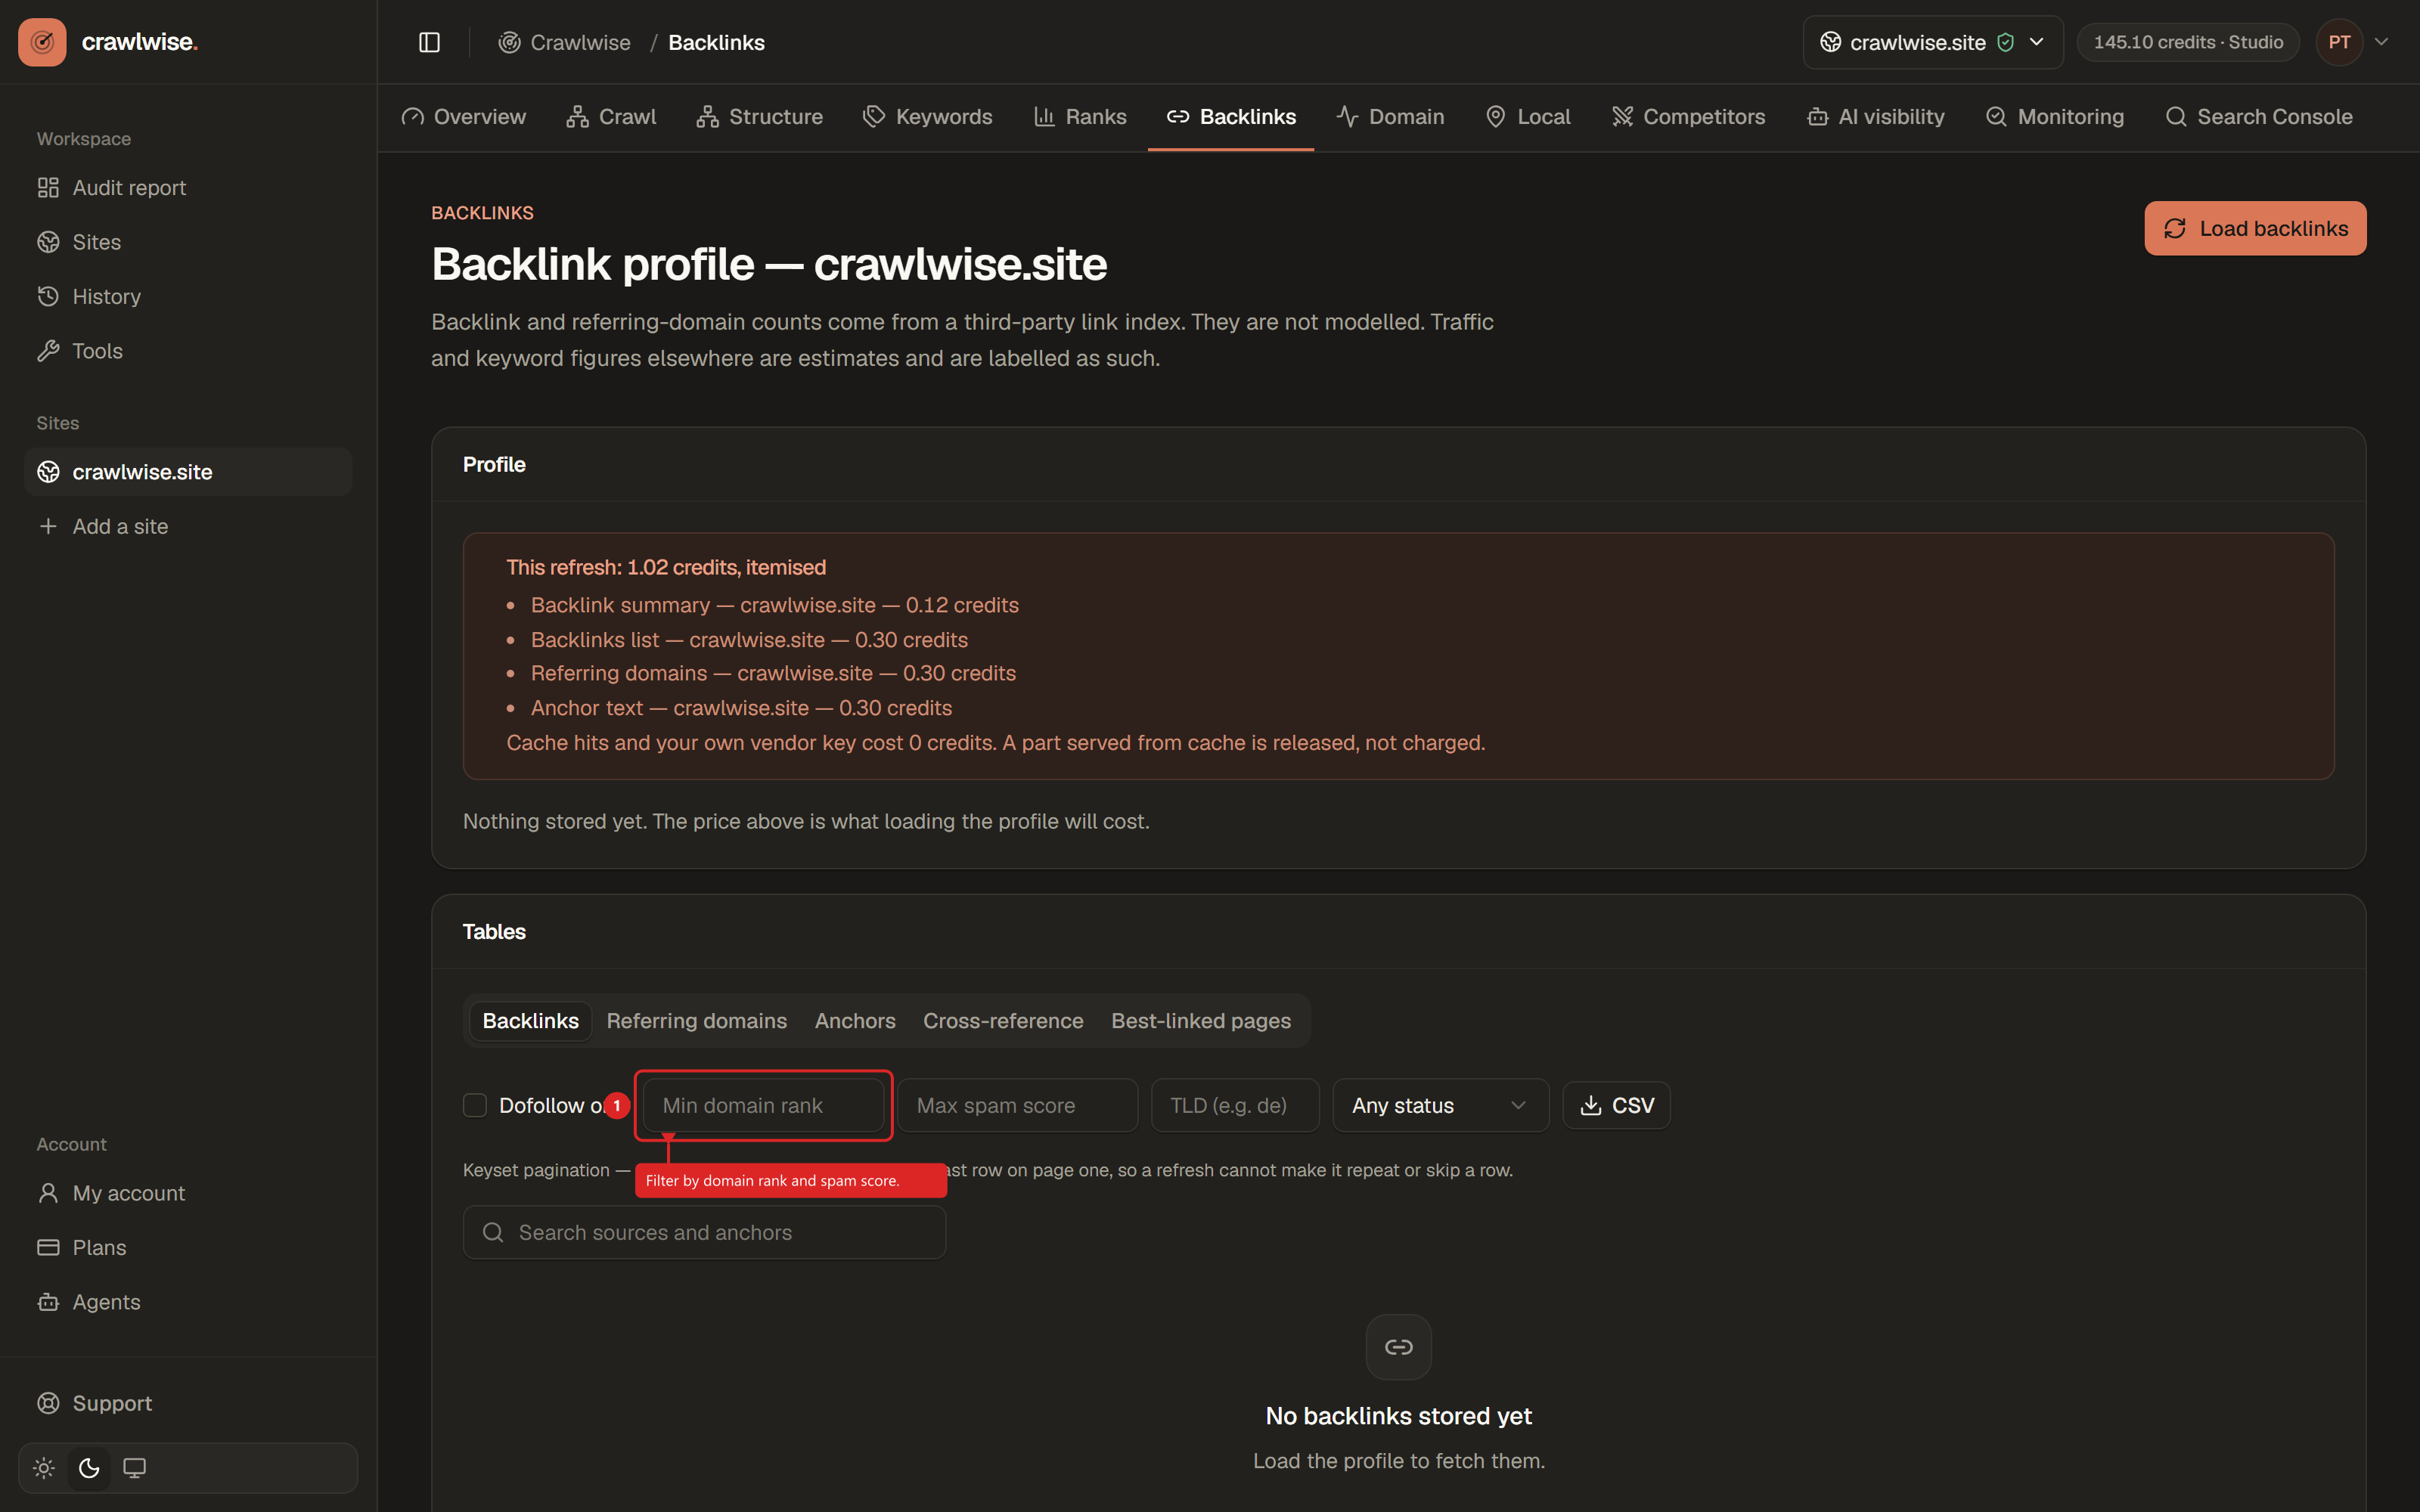Click the AI visibility robot icon
Viewport: 2420px width, 1512px height.
1817,117
